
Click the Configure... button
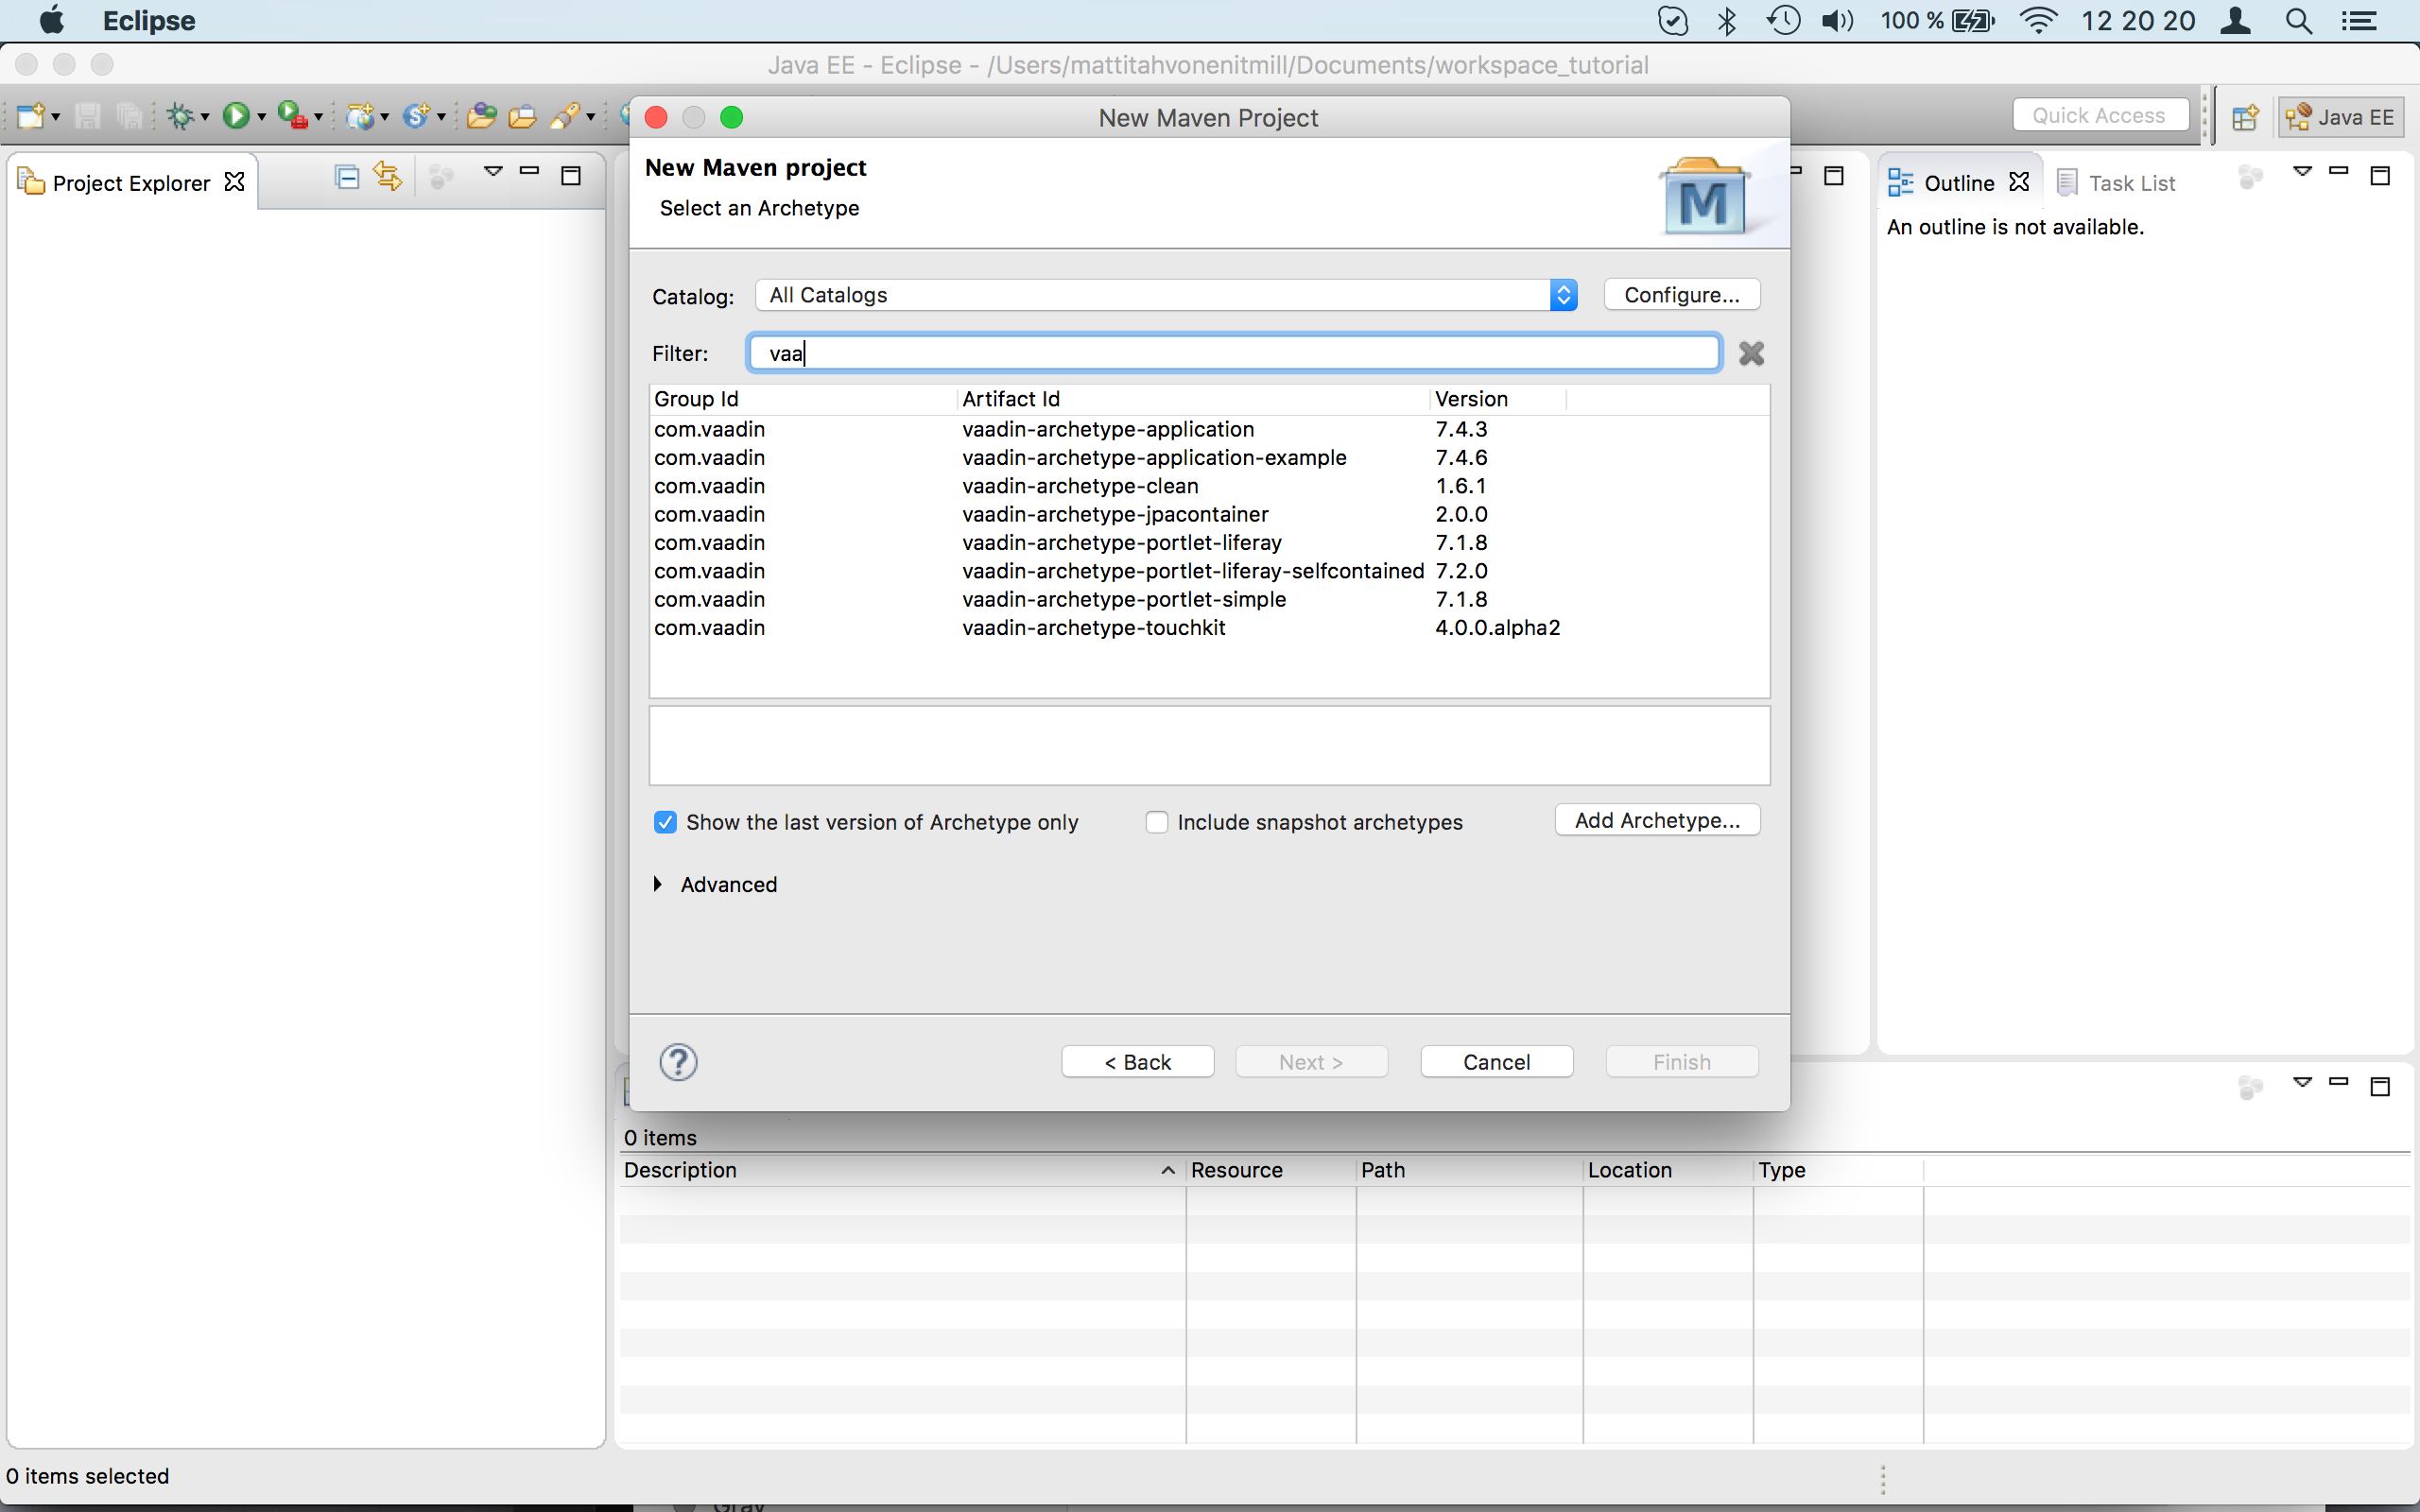[1682, 295]
